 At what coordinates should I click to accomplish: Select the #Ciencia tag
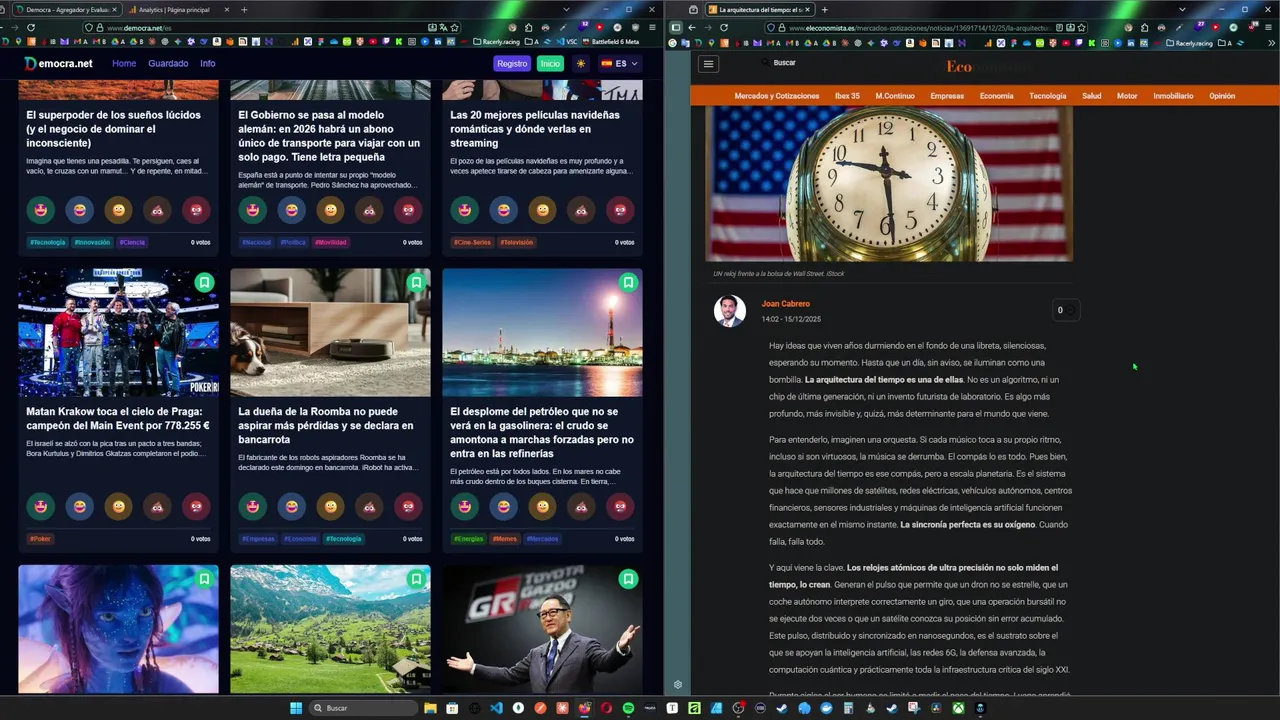click(132, 242)
